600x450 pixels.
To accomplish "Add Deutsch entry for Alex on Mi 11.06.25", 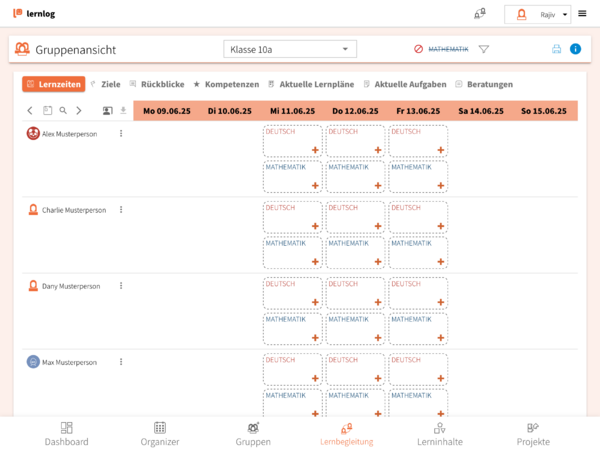I will click(314, 150).
